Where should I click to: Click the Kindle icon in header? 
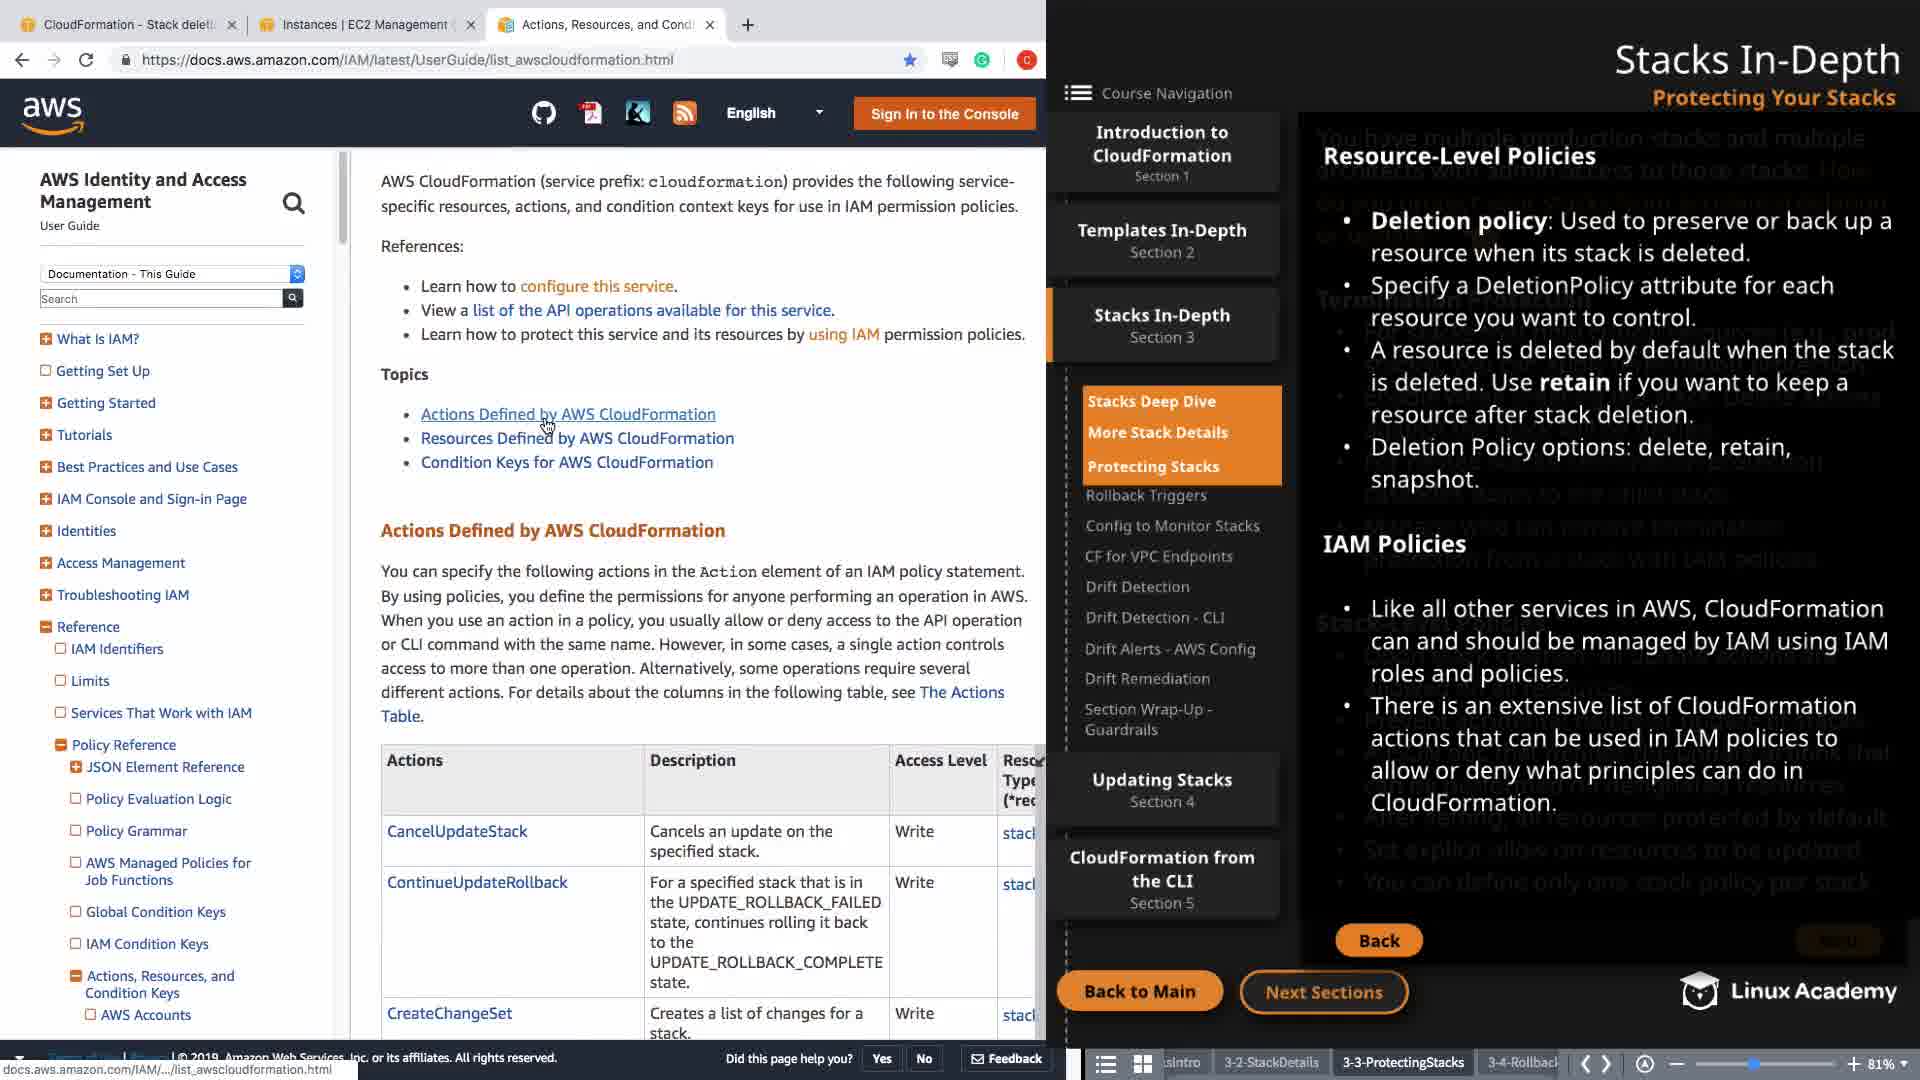pos(637,113)
